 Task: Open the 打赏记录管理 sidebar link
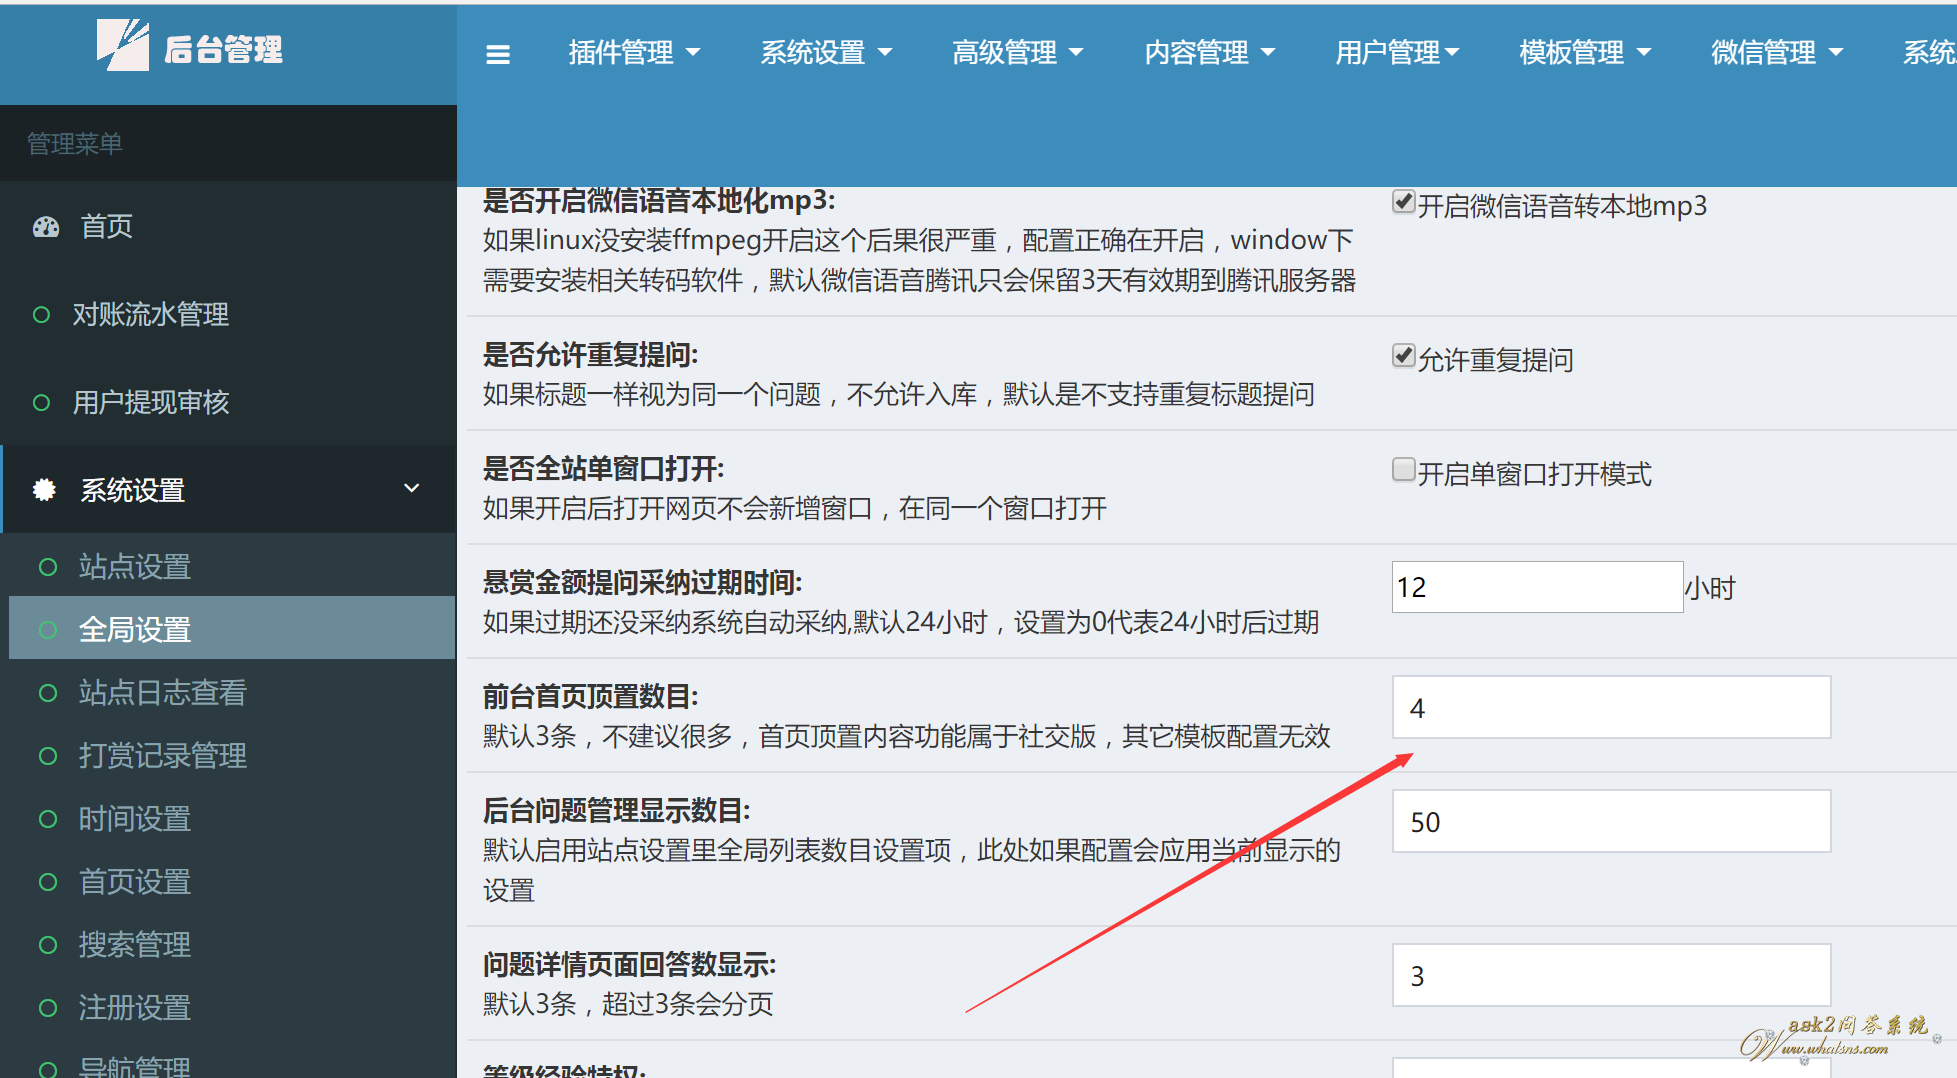point(162,756)
